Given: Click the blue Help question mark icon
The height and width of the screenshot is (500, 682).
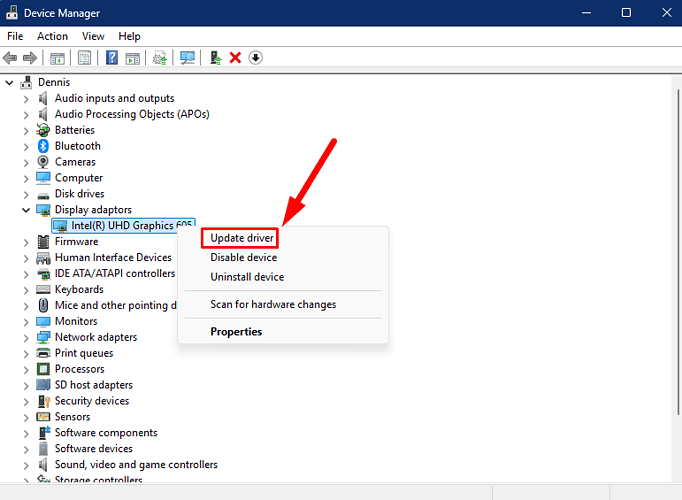Looking at the screenshot, I should [112, 58].
